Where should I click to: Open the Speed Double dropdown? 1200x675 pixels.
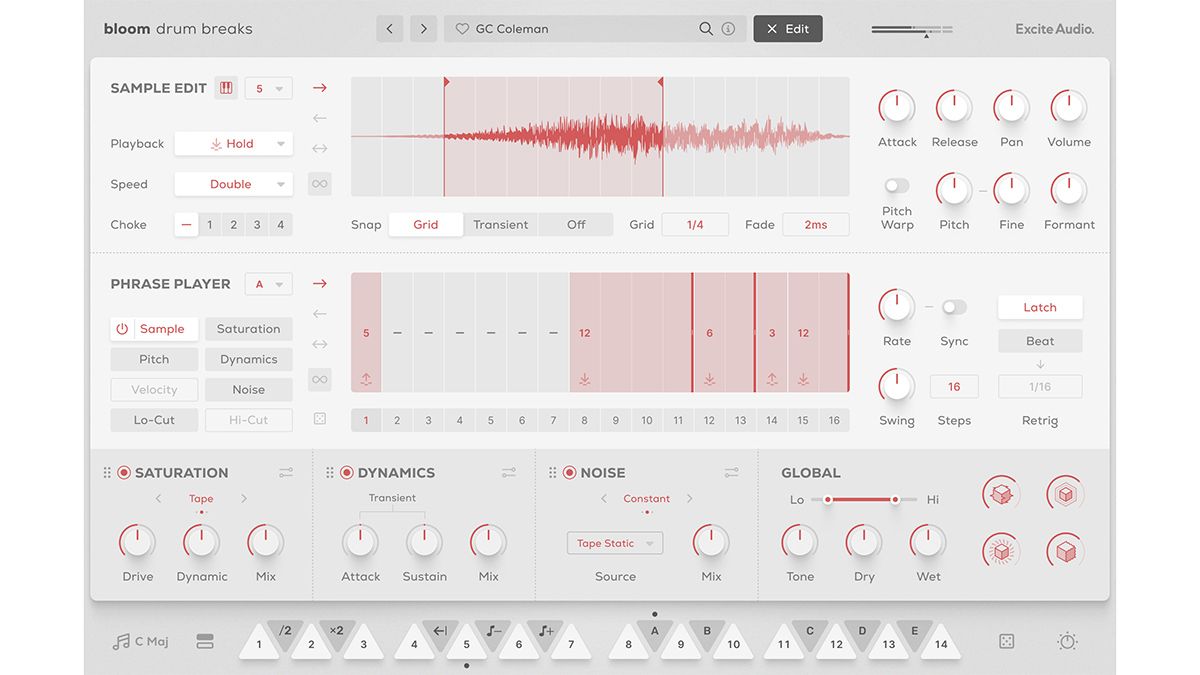[x=234, y=184]
